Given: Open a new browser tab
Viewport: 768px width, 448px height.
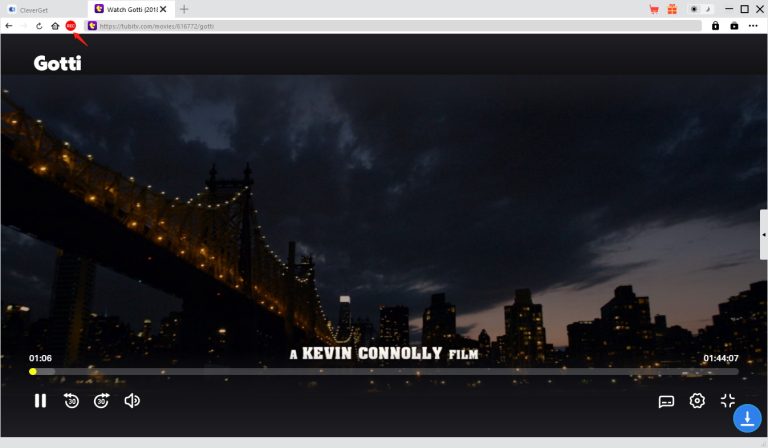Looking at the screenshot, I should point(184,9).
